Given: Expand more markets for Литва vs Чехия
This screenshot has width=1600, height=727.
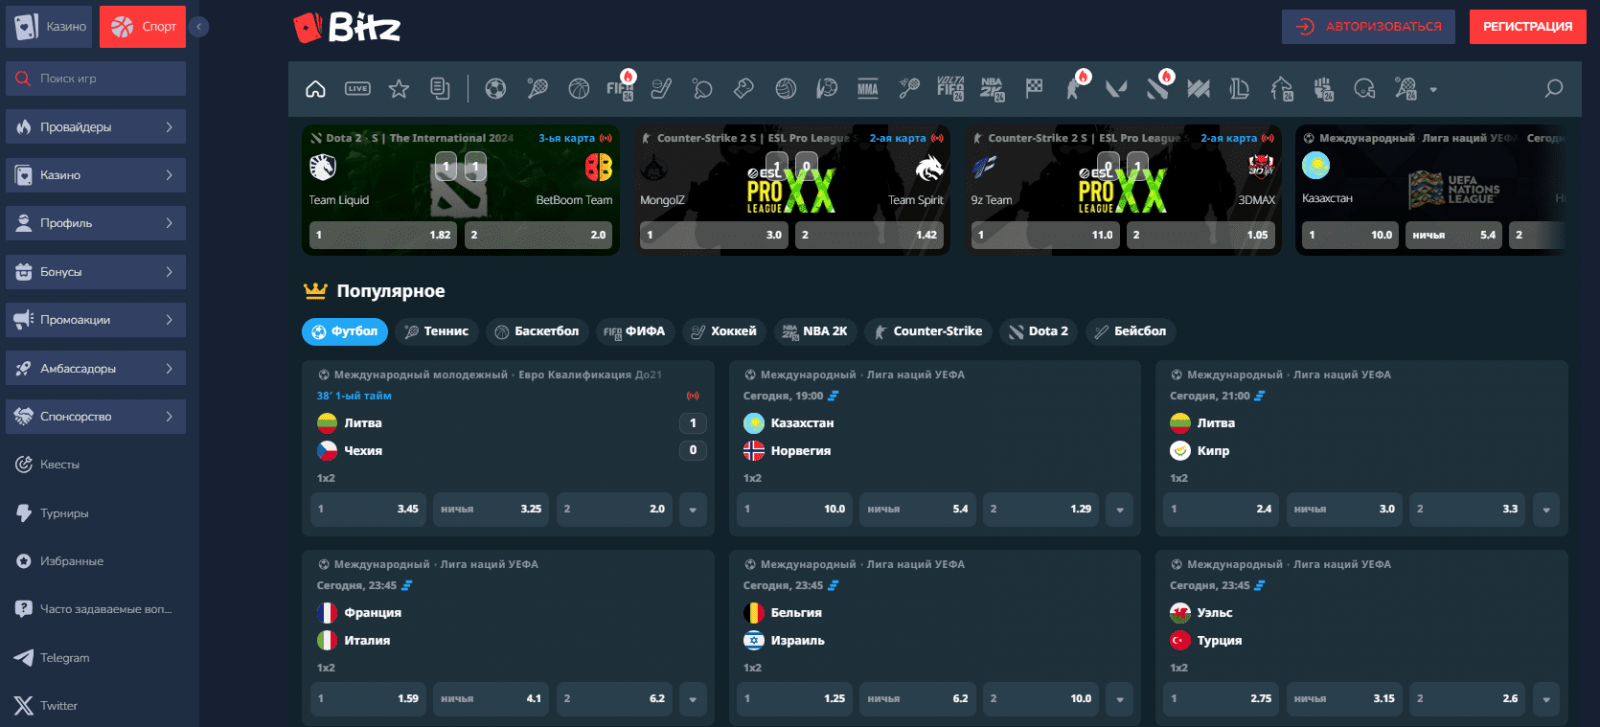Looking at the screenshot, I should (692, 510).
